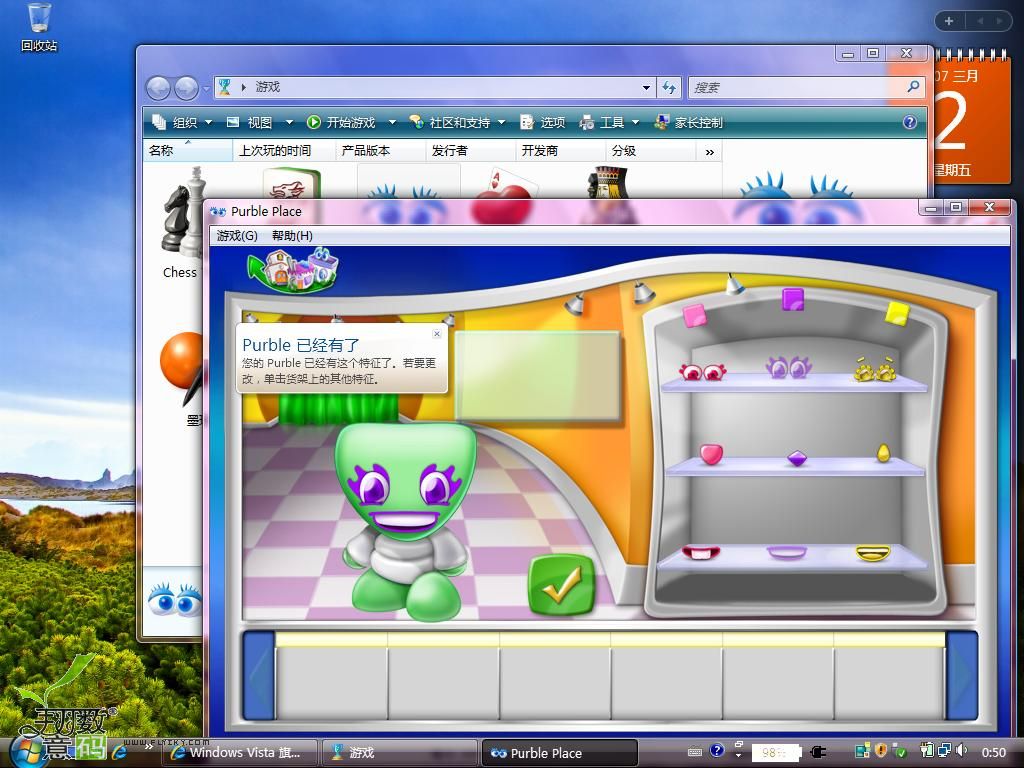Click 开始游戏 to start the game

[342, 122]
